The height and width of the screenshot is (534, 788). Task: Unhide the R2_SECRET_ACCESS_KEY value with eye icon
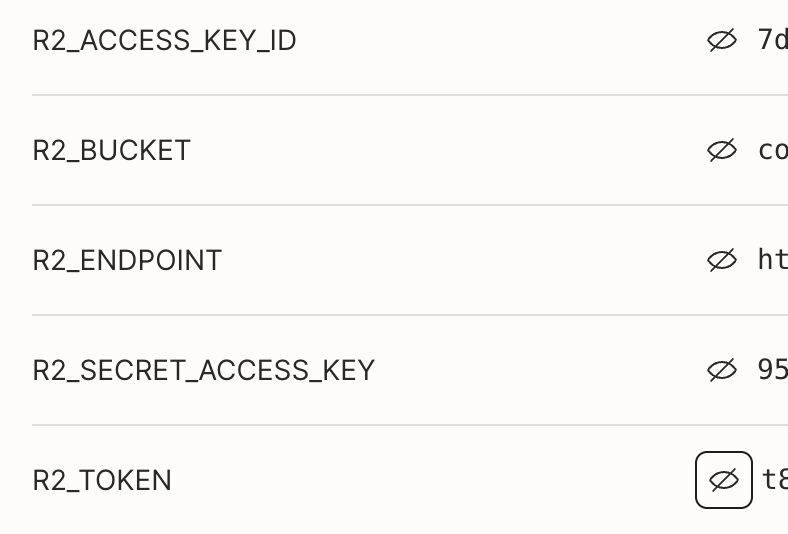tap(722, 370)
